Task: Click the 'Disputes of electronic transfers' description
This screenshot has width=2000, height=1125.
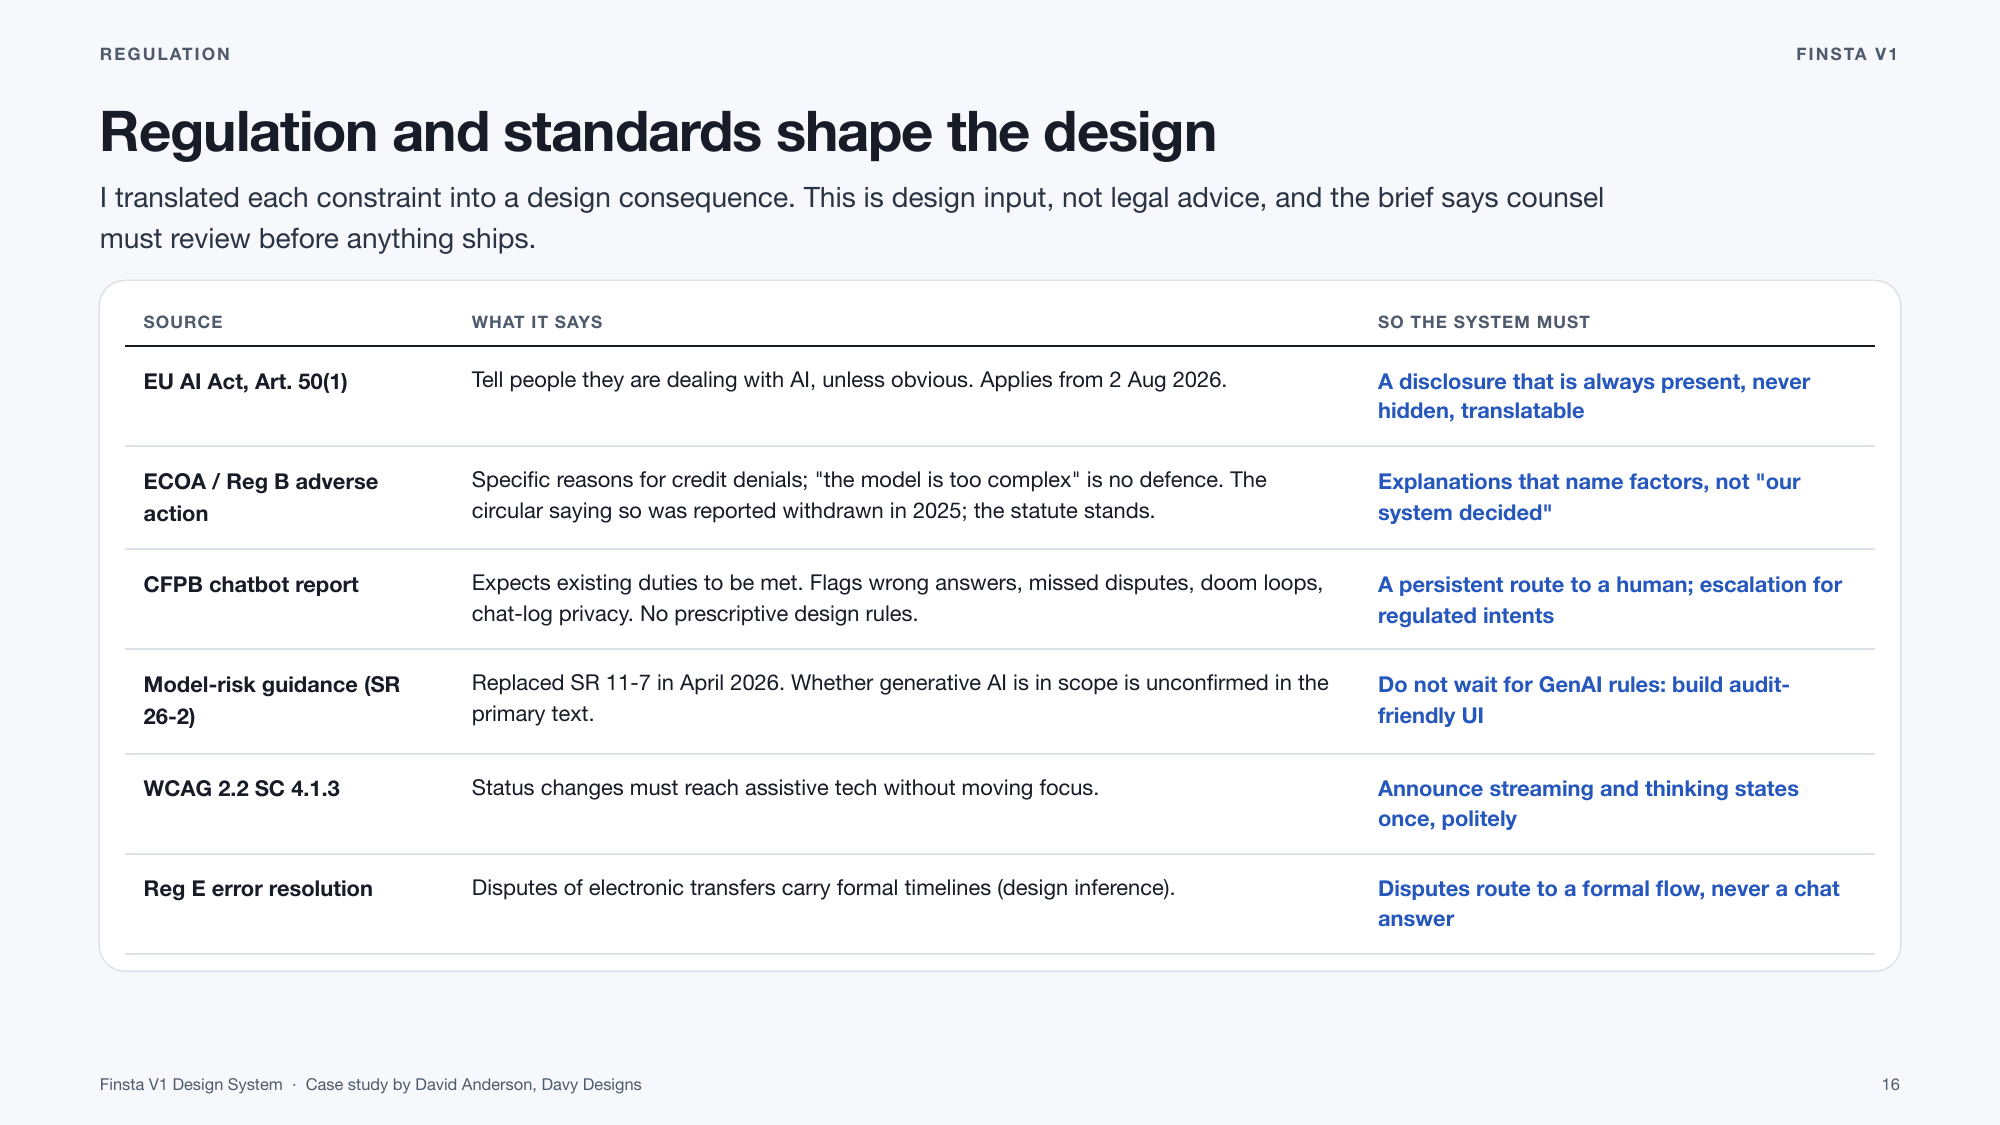Action: 823,888
